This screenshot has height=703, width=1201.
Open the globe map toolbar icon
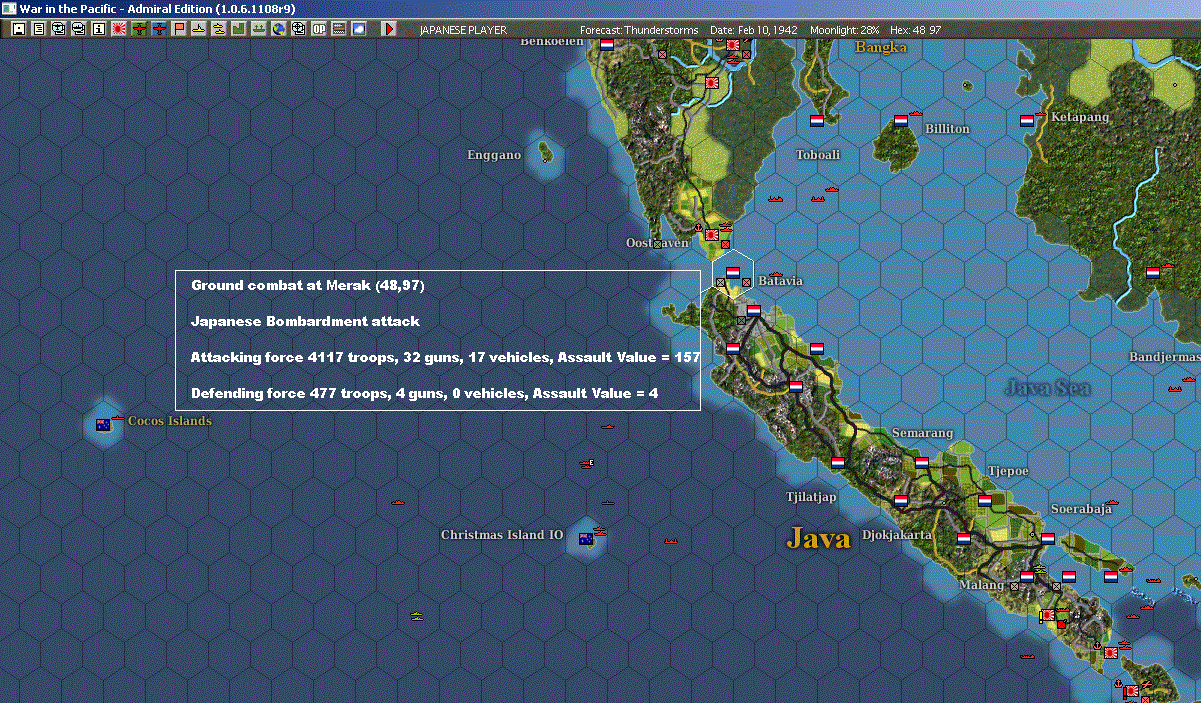(x=278, y=29)
